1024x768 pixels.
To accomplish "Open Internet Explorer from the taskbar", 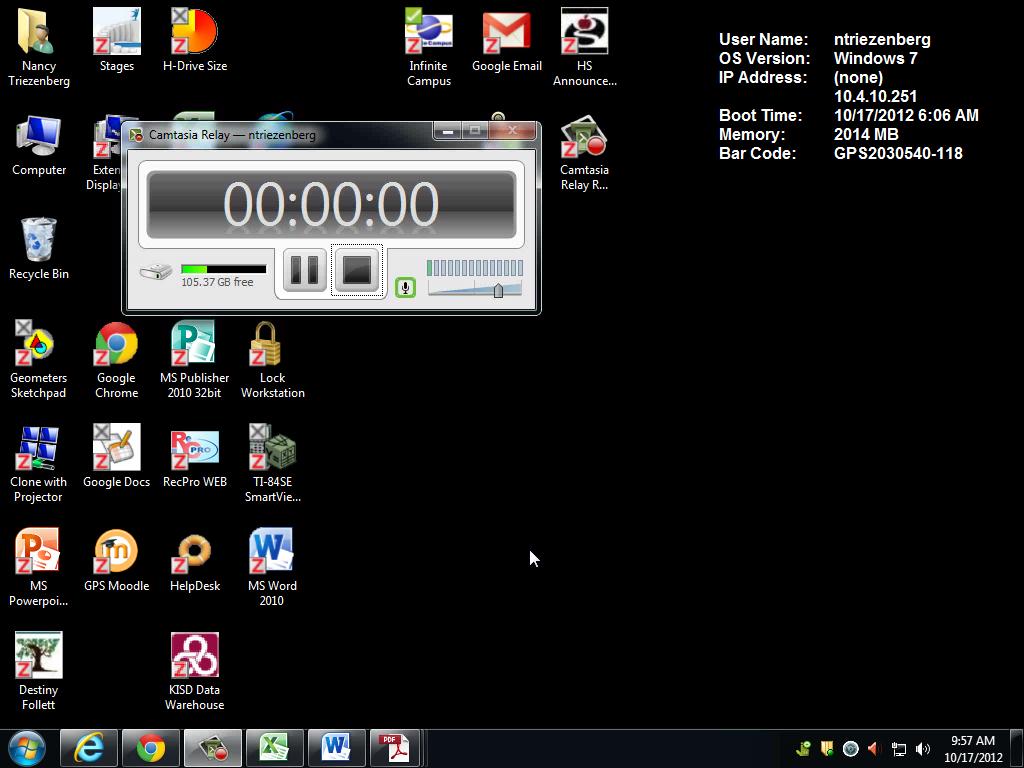I will [x=89, y=748].
